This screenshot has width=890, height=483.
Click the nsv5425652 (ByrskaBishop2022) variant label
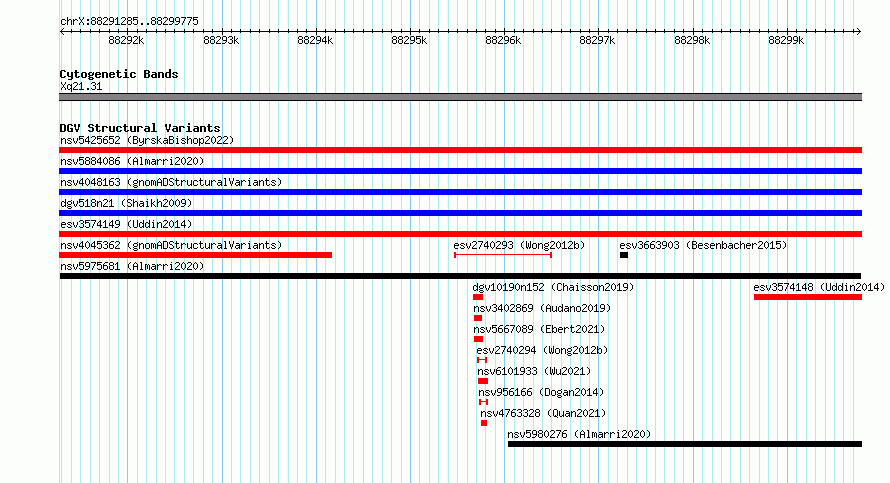[147, 140]
